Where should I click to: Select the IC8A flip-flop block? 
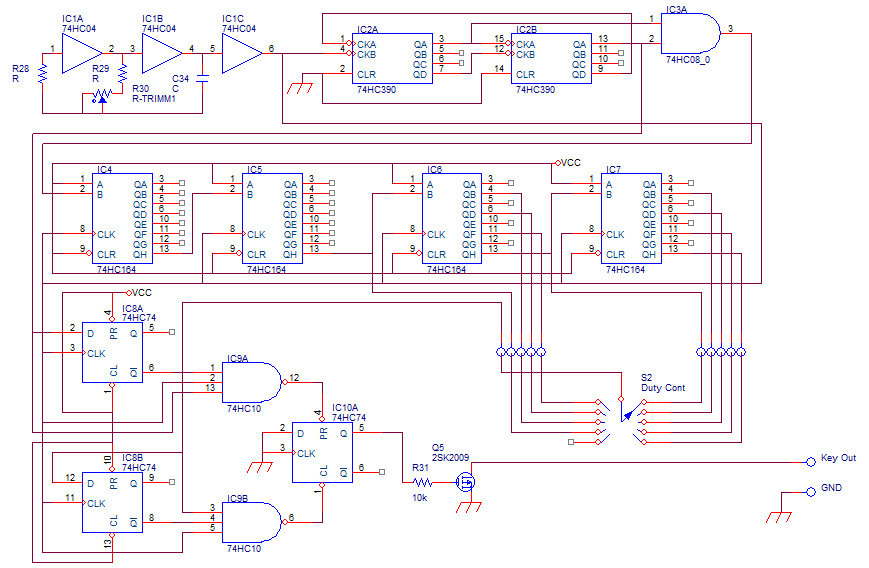click(x=113, y=352)
